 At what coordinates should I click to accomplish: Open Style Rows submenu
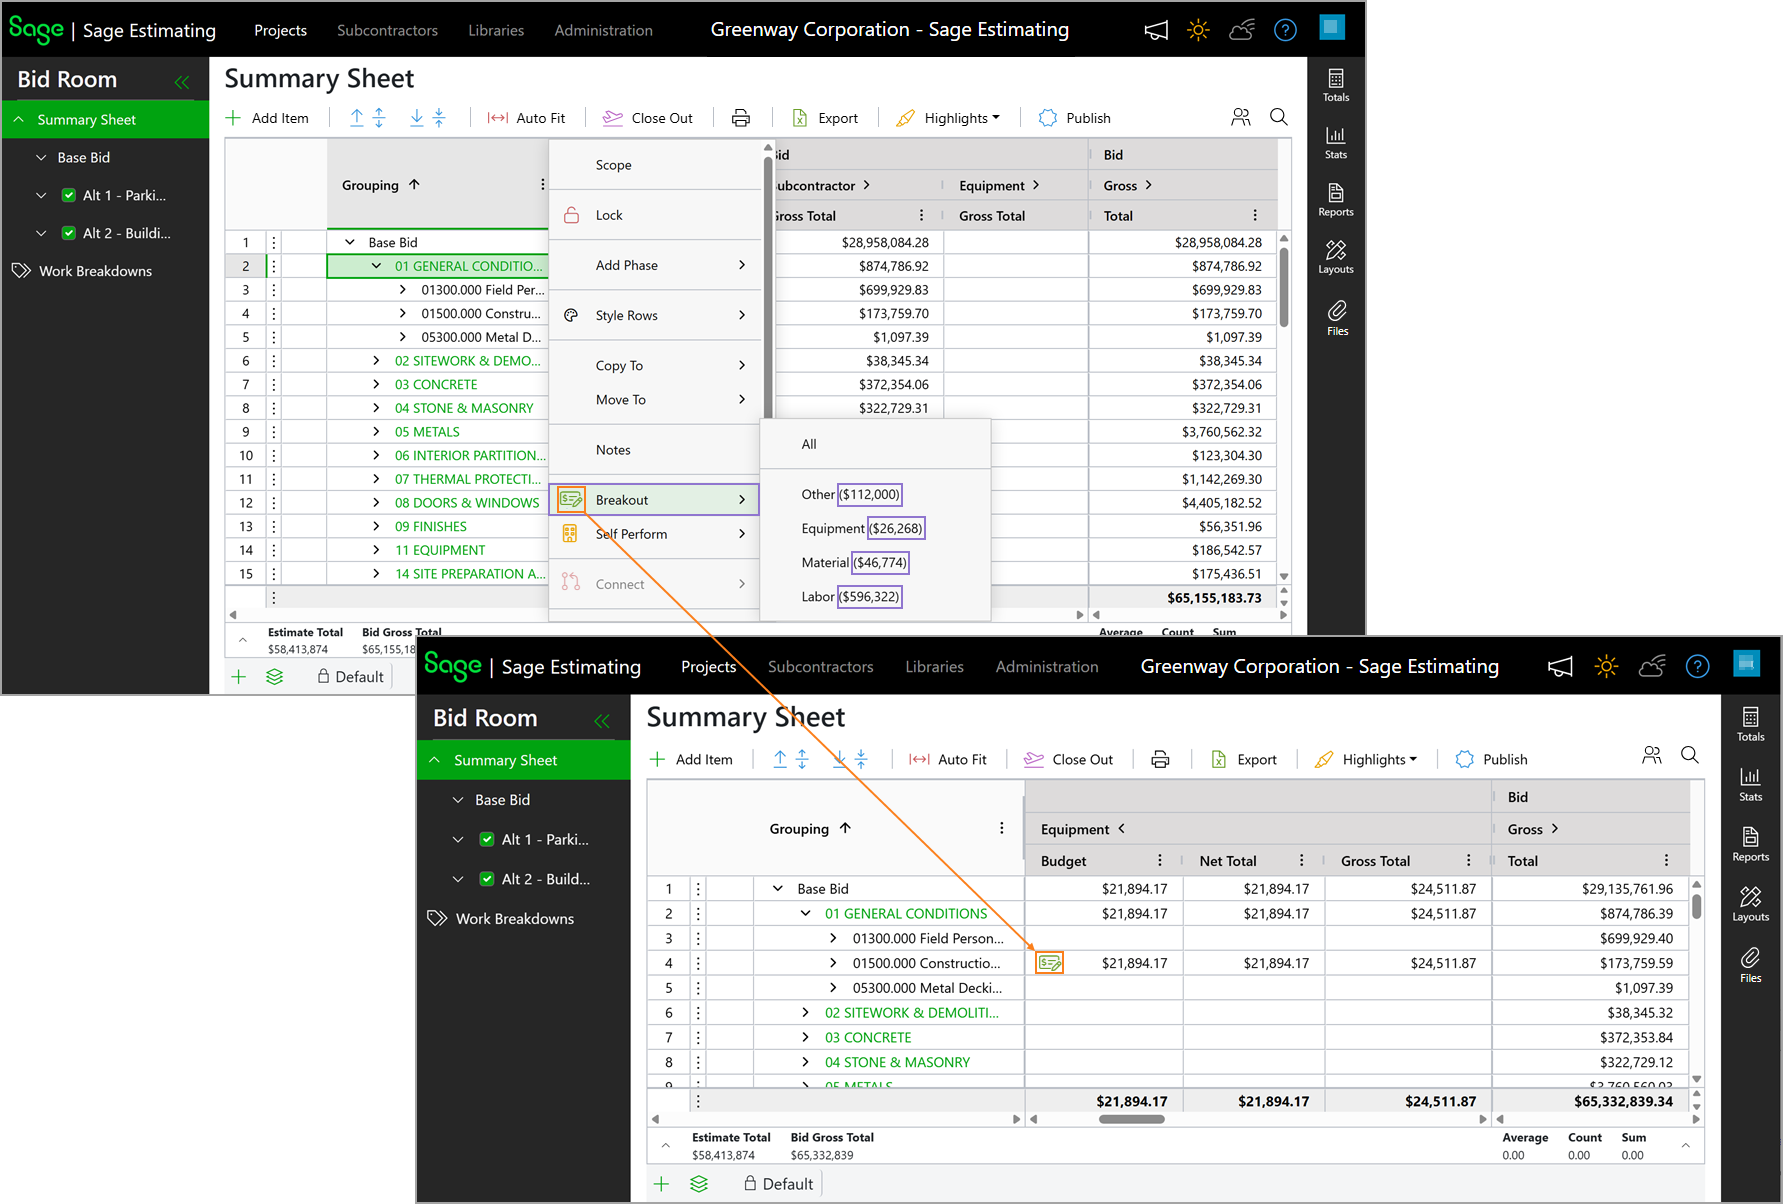click(x=655, y=315)
